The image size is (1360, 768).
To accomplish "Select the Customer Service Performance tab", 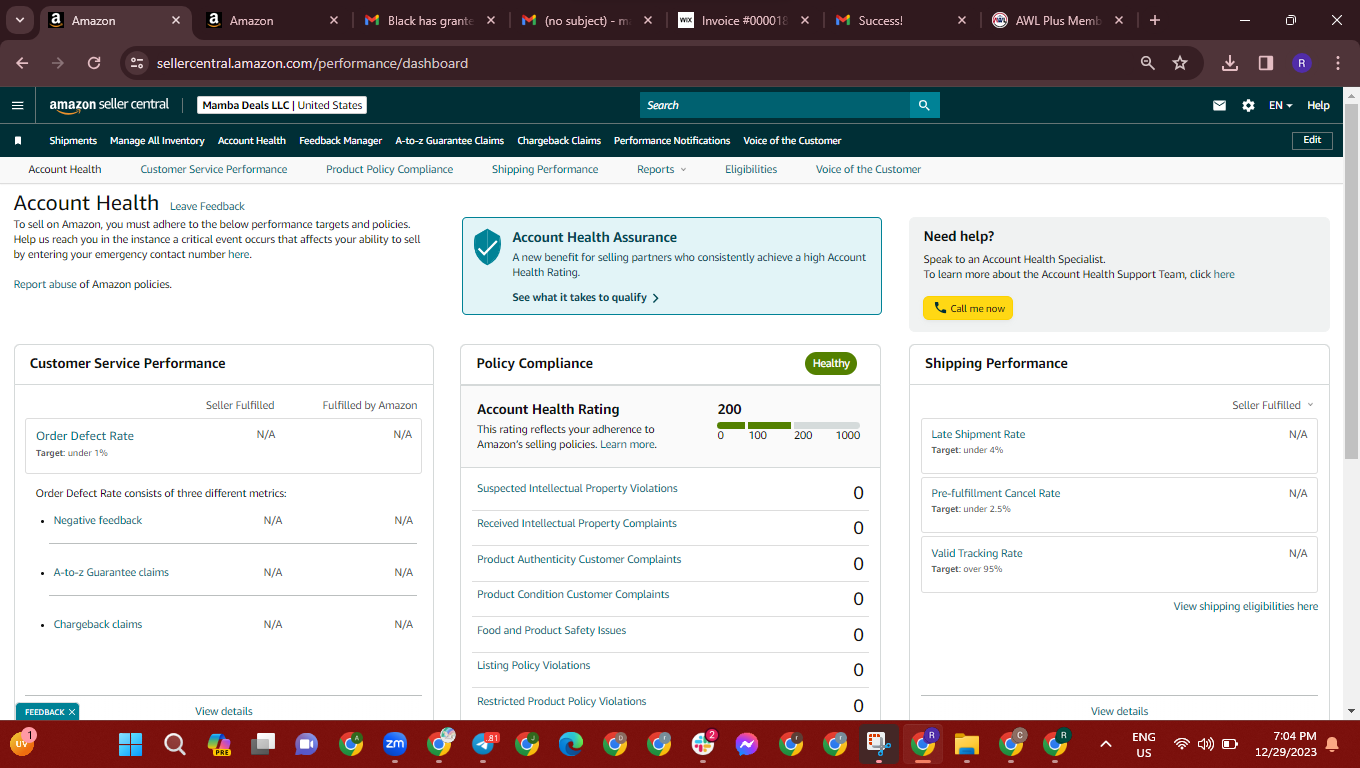I will (x=214, y=170).
